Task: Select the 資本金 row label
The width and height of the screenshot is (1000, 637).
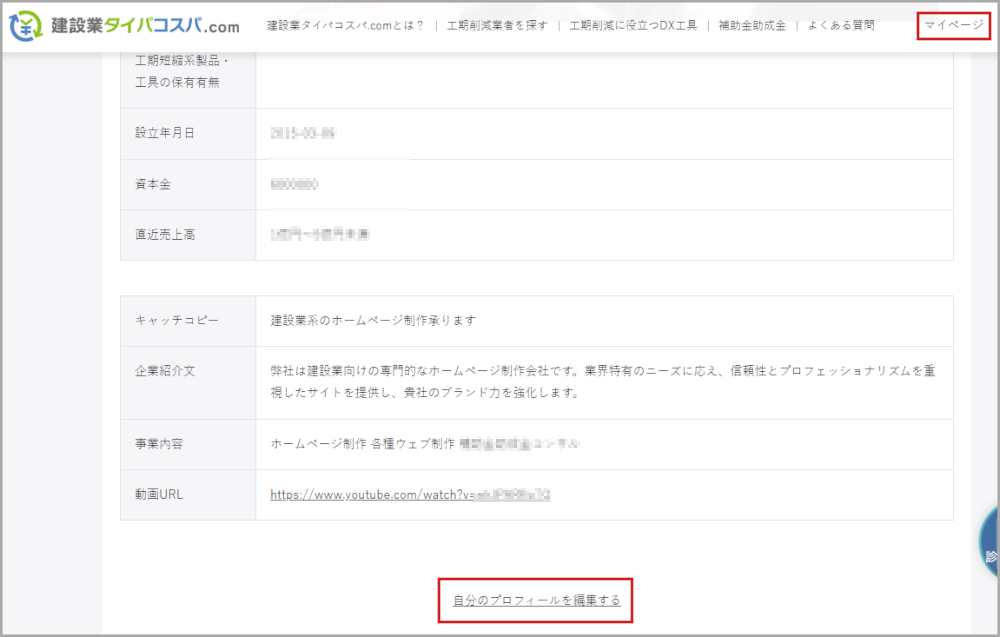Action: coord(154,184)
